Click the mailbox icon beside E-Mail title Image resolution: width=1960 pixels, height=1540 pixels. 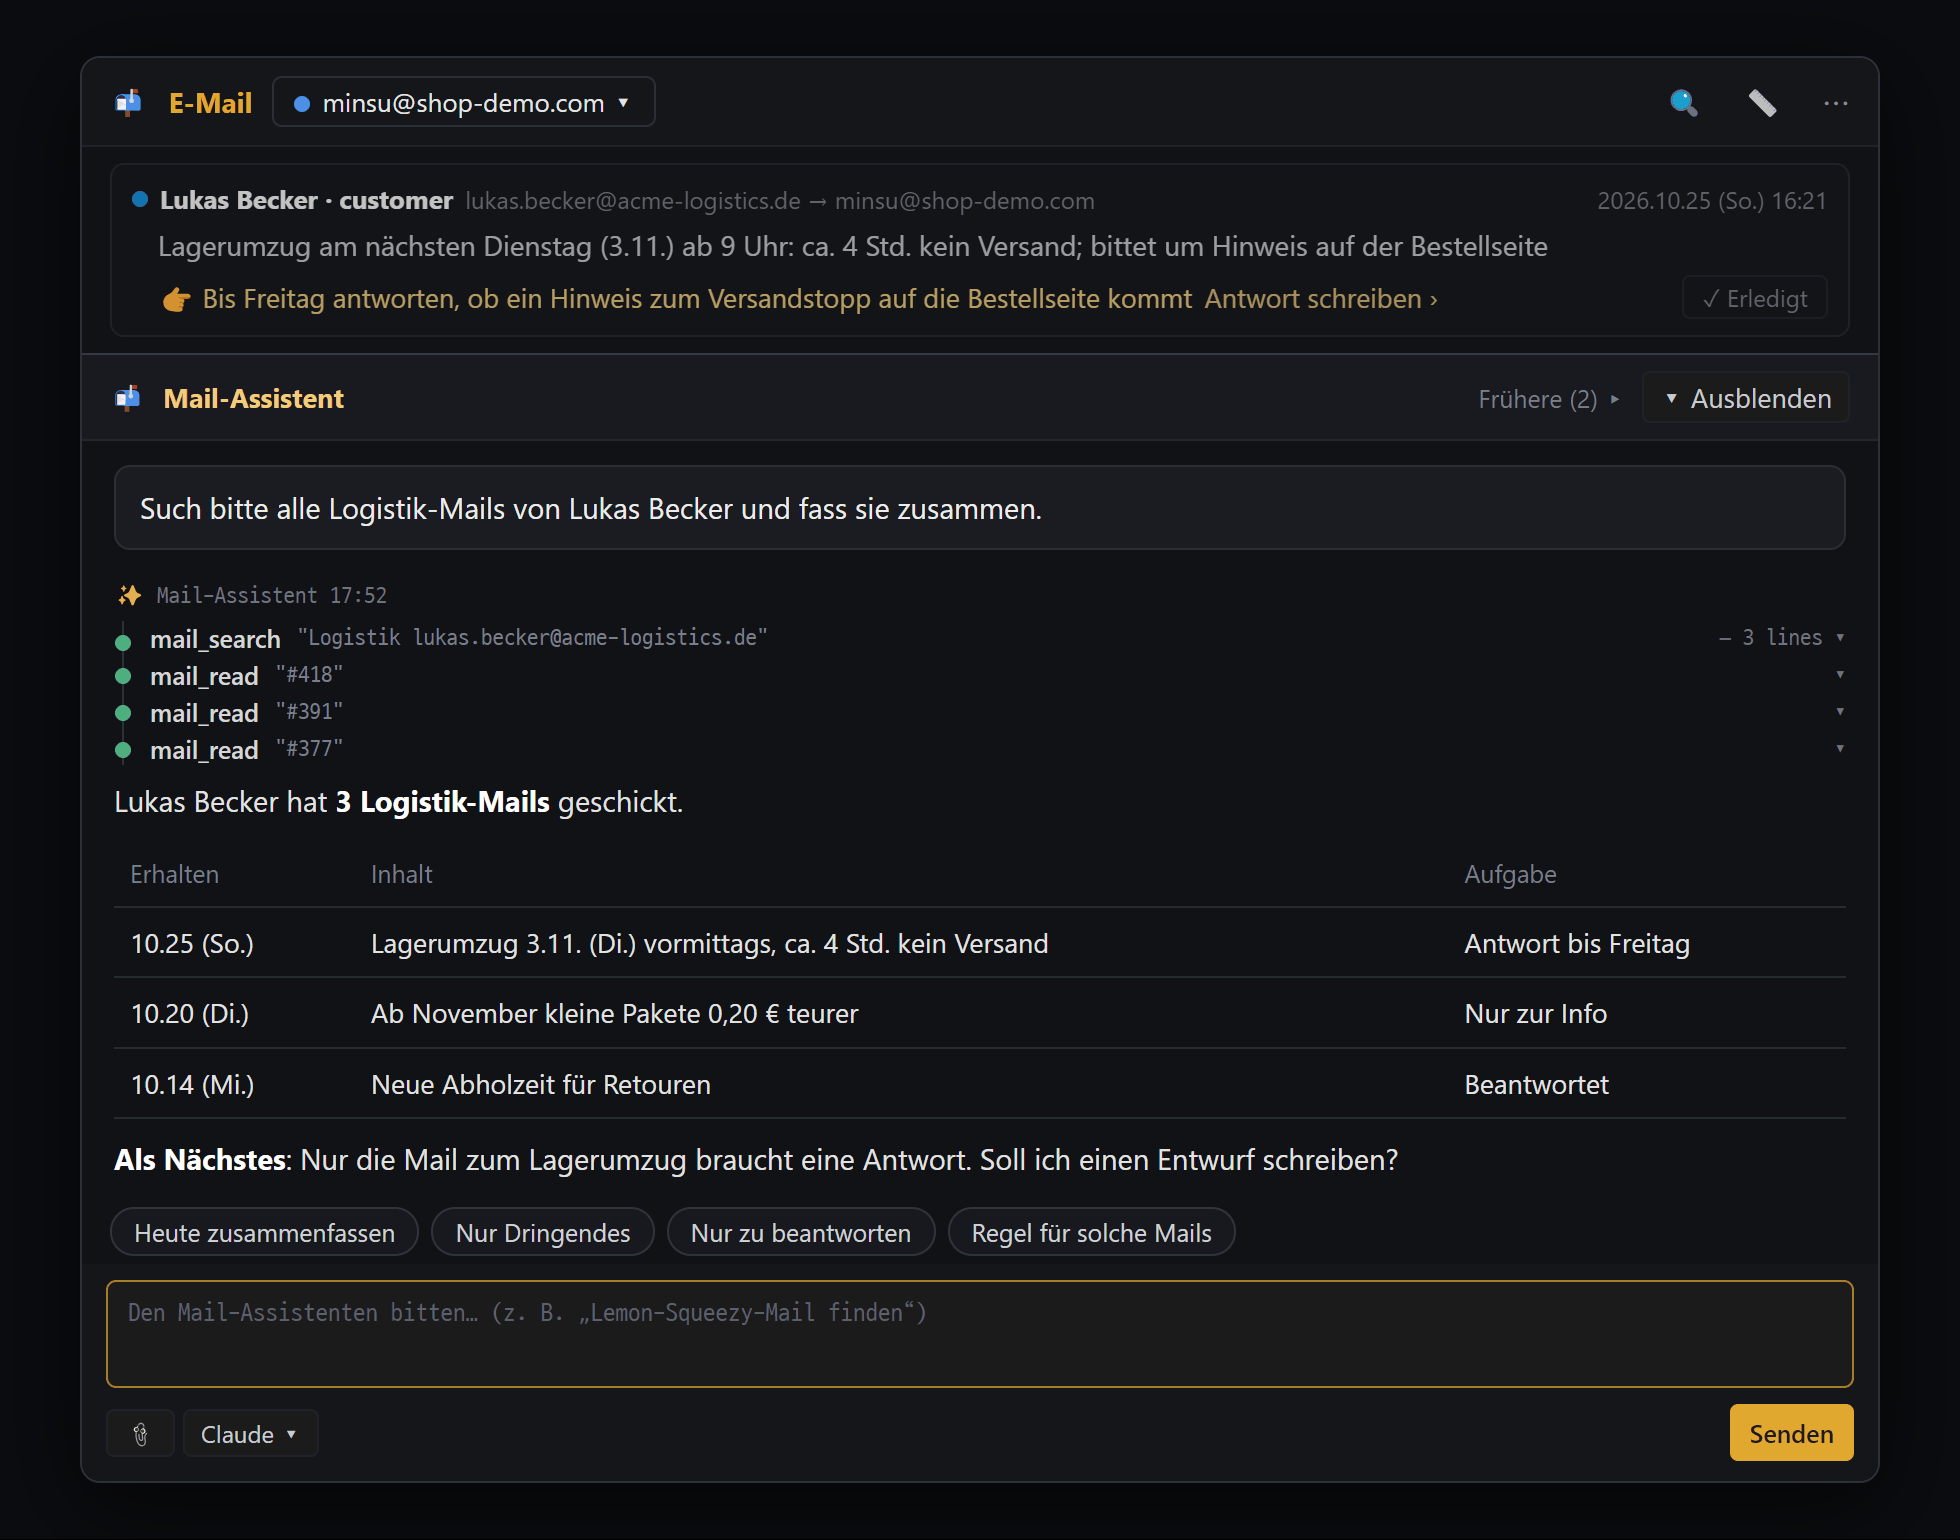pos(128,103)
